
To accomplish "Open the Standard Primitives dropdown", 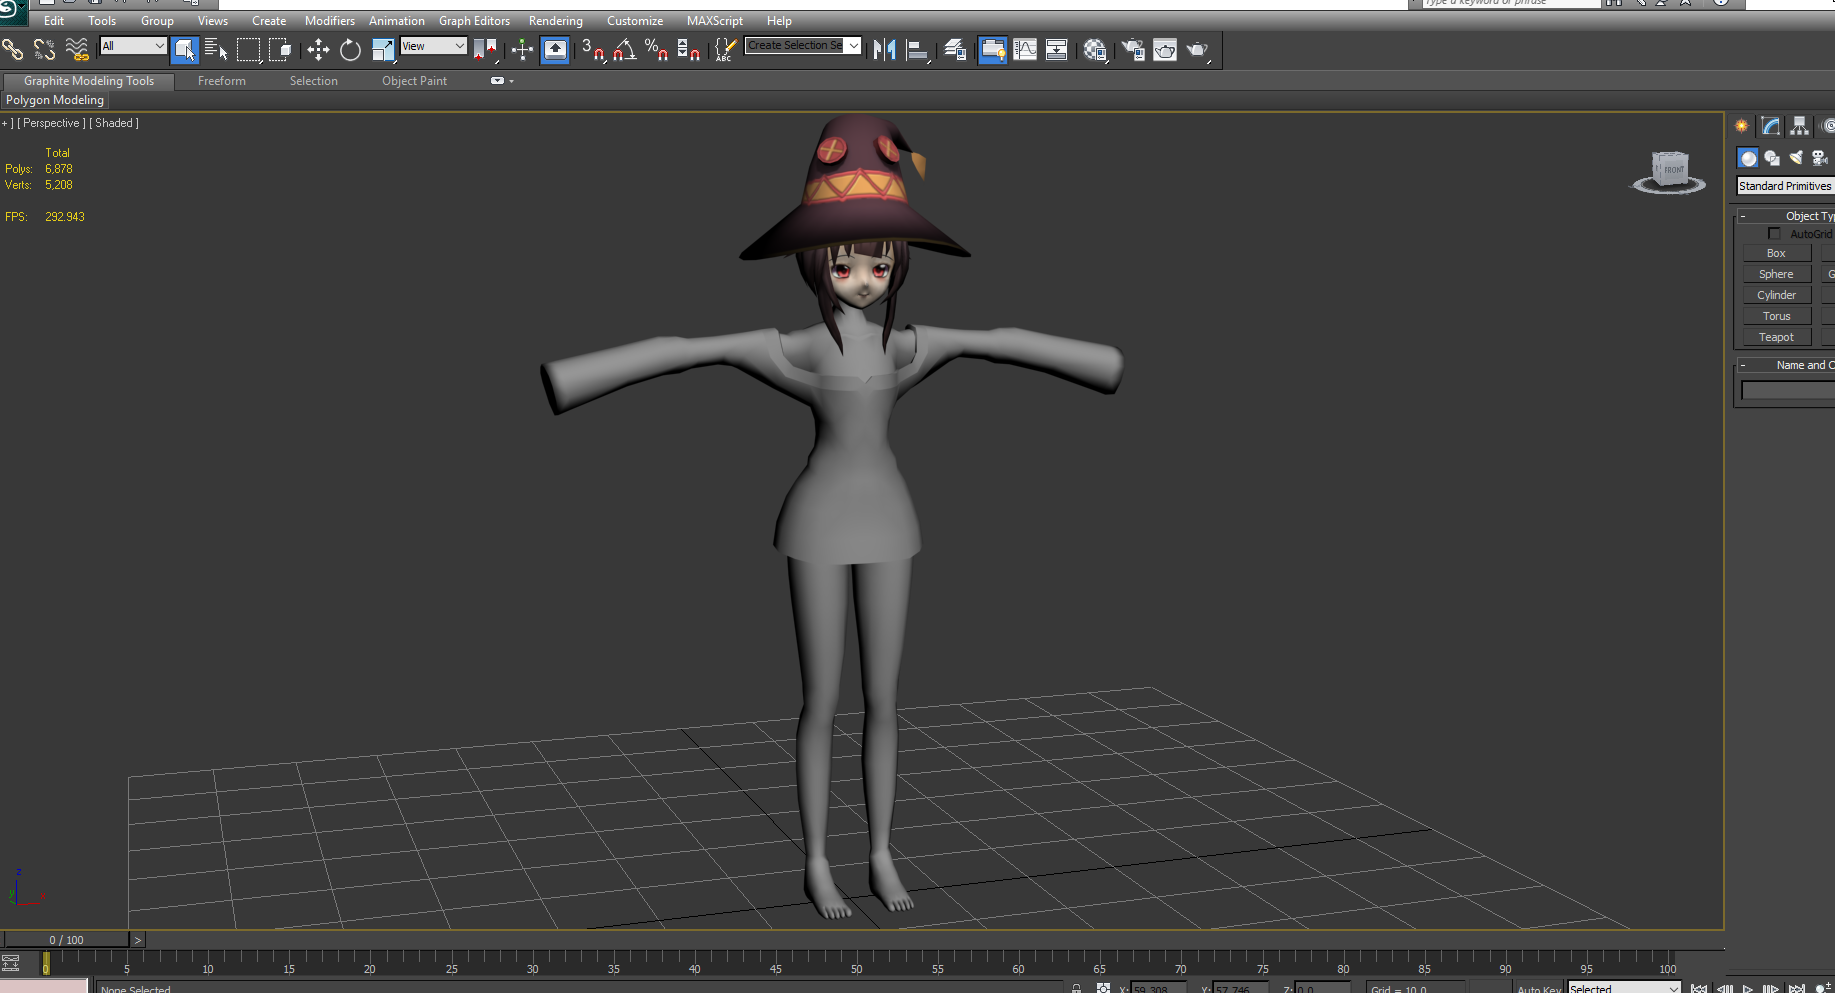I will [1785, 186].
